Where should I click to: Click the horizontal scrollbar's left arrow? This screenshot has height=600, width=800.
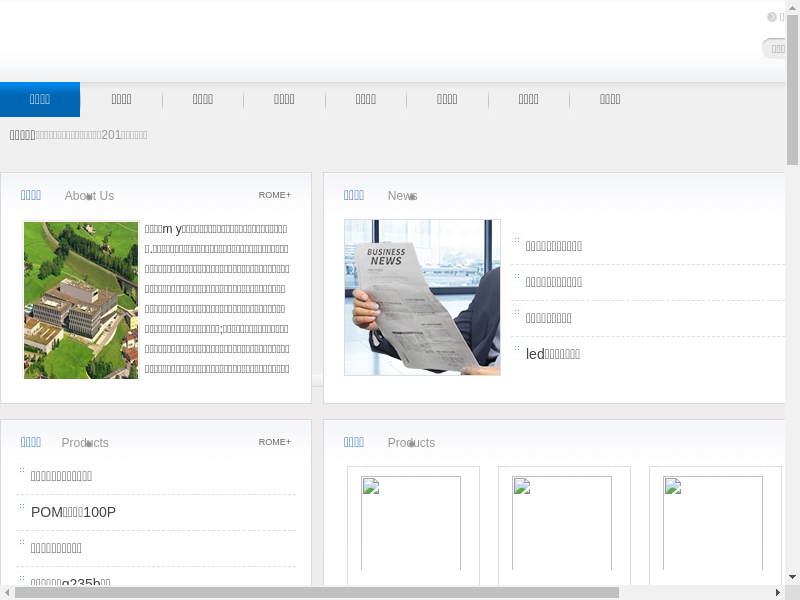point(7,592)
